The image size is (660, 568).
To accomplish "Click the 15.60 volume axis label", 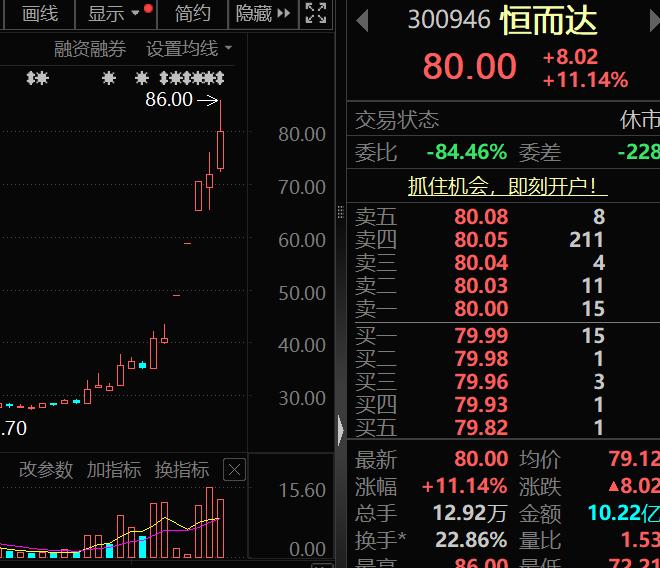I will 302,491.
